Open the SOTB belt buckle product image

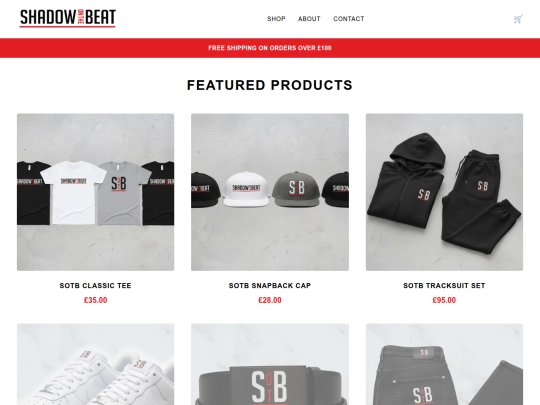coord(270,364)
